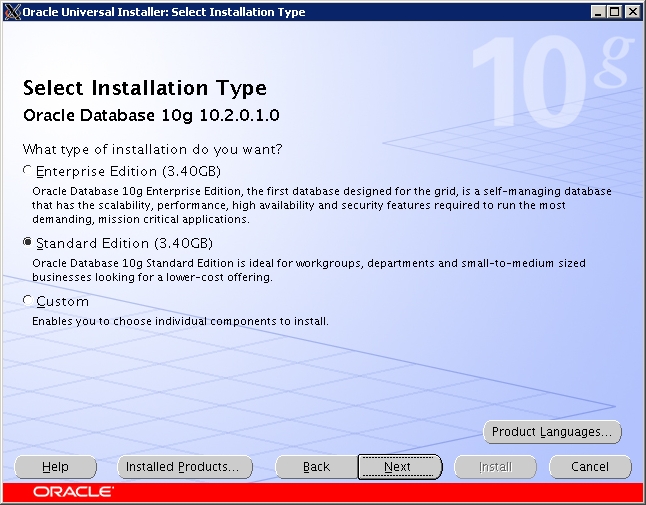Click the greyed-out Install button
The image size is (646, 505).
coord(495,467)
